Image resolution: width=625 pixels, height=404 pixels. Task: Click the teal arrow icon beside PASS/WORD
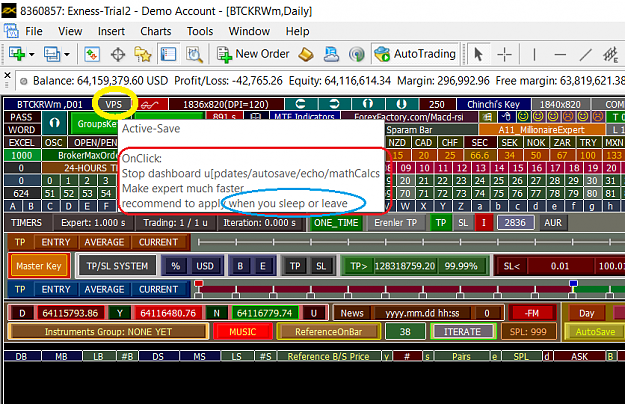tap(55, 123)
